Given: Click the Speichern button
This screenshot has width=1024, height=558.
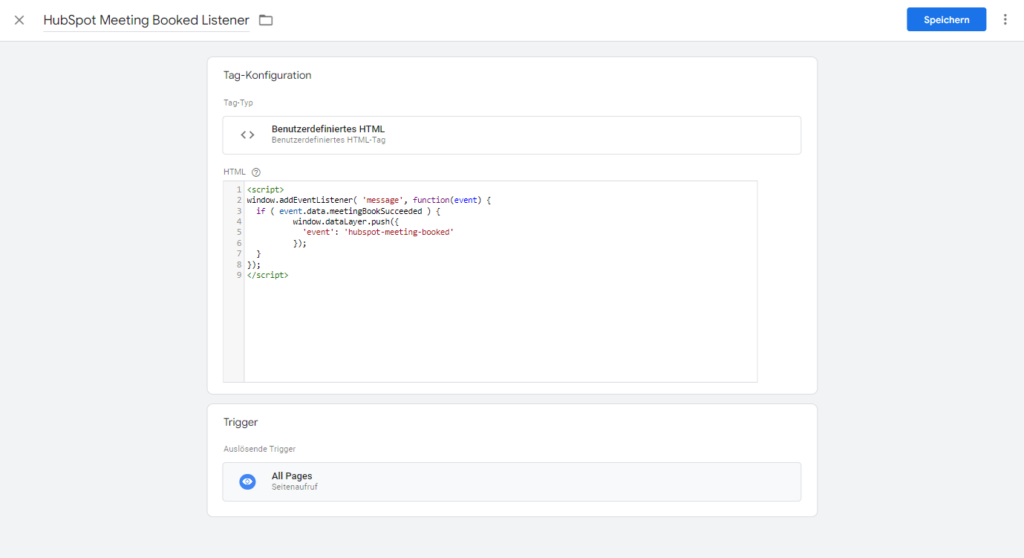Looking at the screenshot, I should [x=946, y=20].
